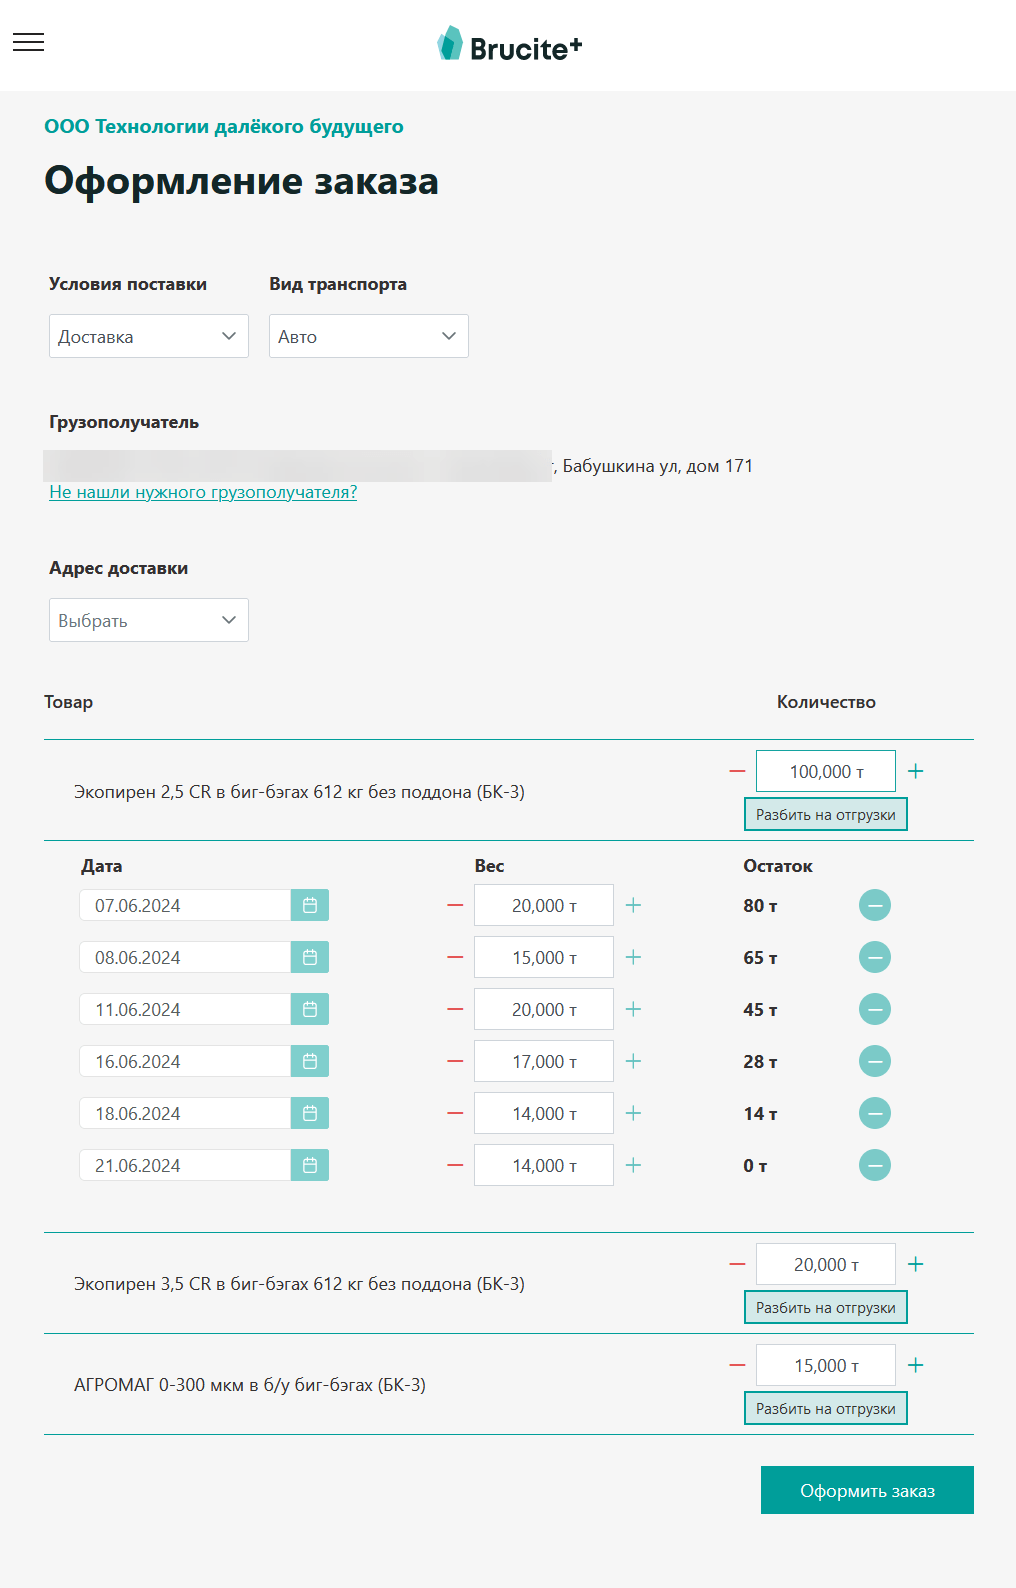Viewport: 1016px width, 1588px height.
Task: Decrease weight of the 07.06.2024 shipment
Action: (455, 906)
